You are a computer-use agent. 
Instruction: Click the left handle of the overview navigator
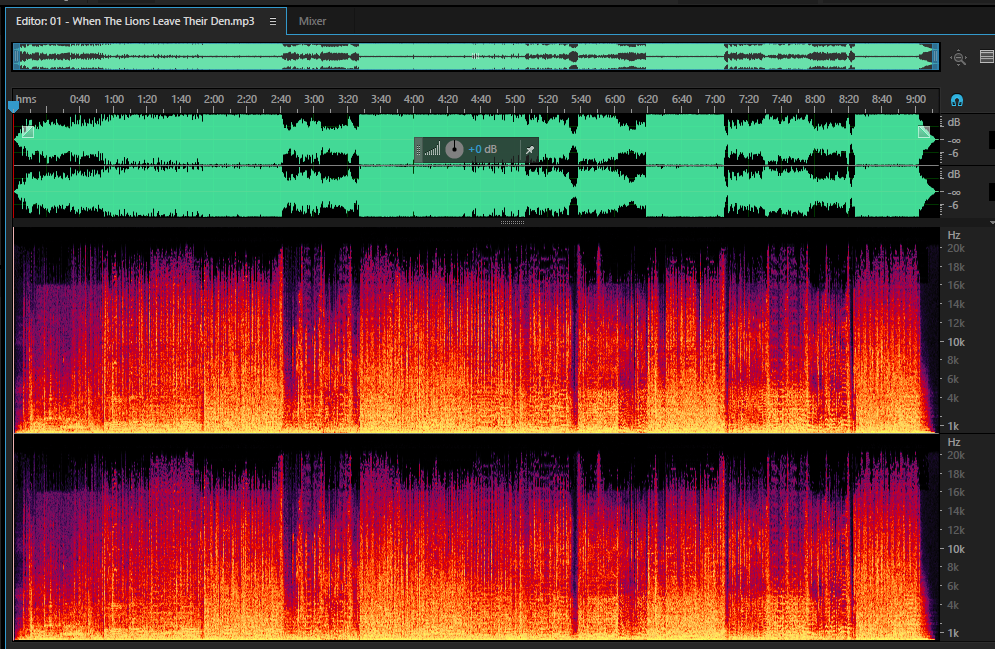coord(16,56)
